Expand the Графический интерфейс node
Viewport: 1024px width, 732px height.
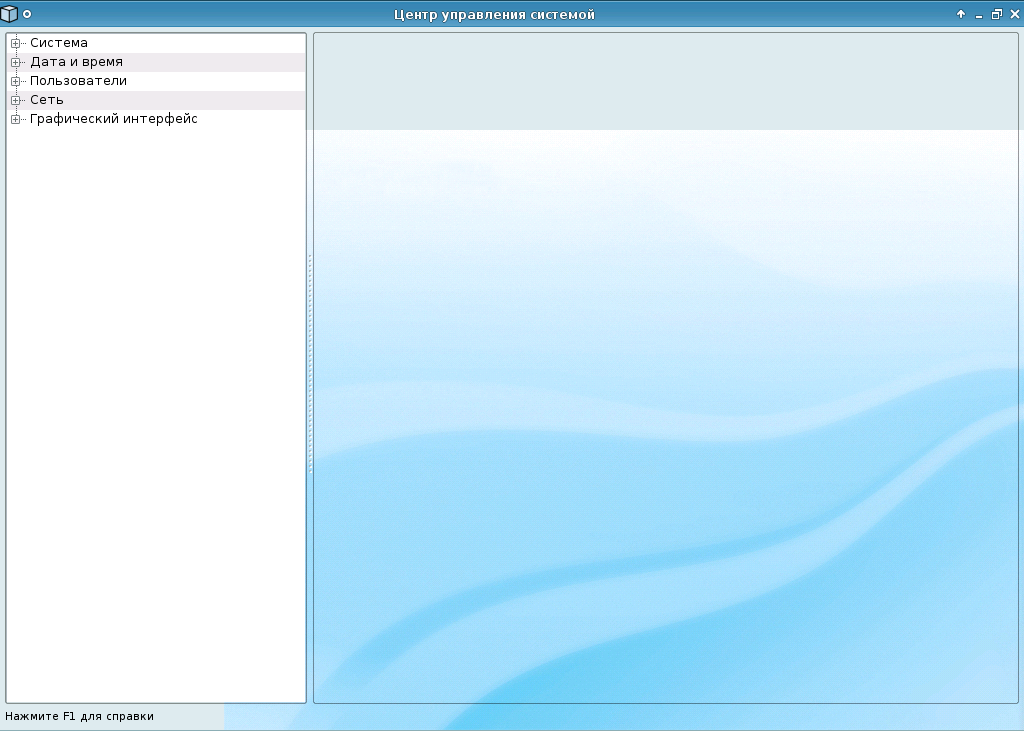coord(15,119)
